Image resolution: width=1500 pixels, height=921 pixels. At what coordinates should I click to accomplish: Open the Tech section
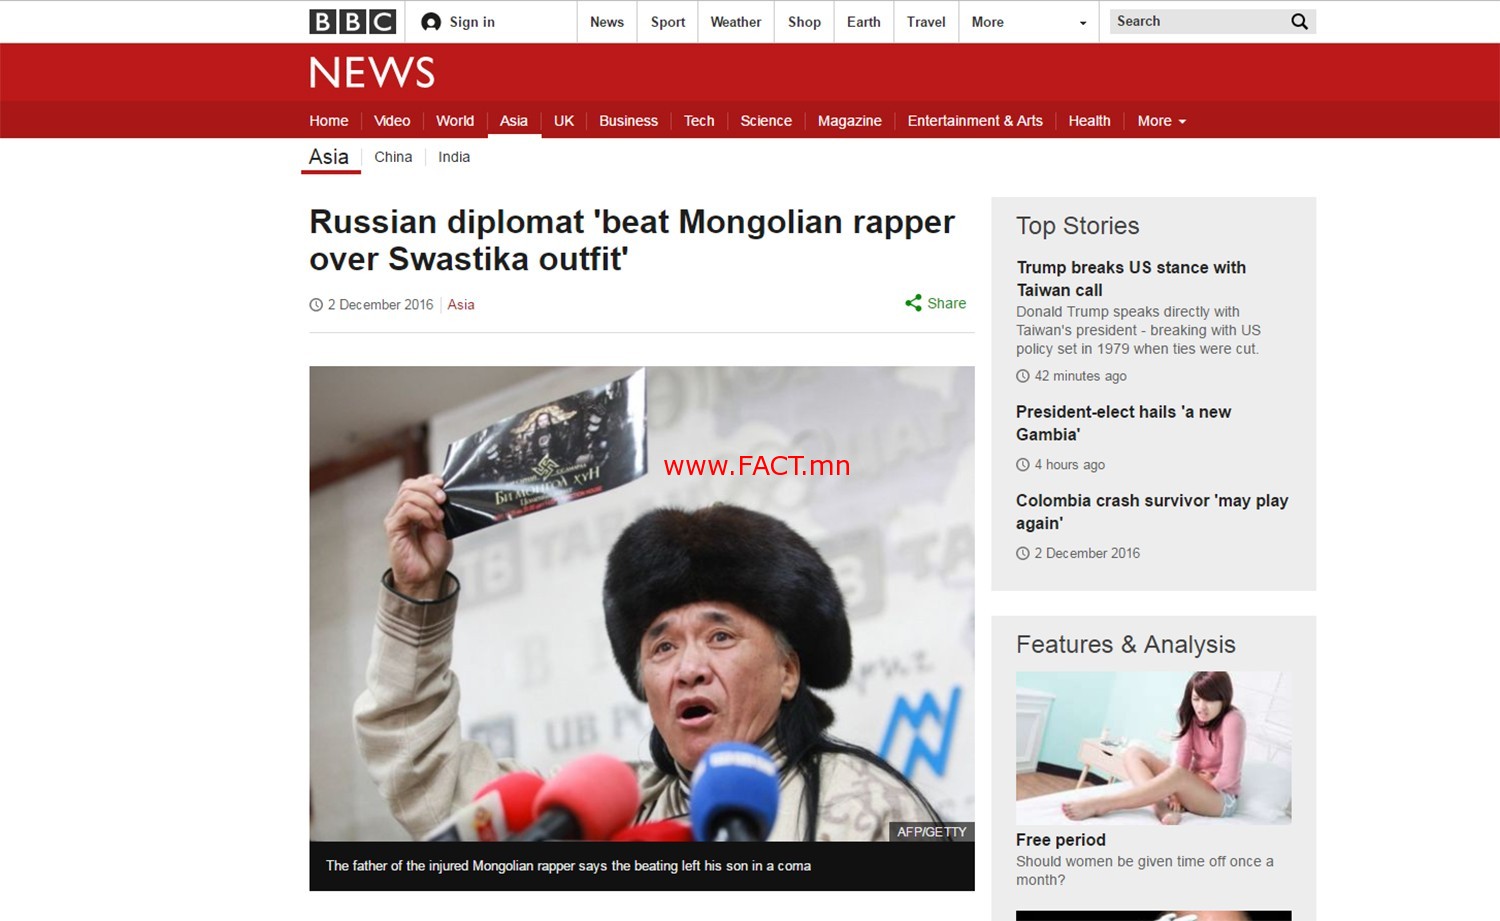[x=699, y=121]
